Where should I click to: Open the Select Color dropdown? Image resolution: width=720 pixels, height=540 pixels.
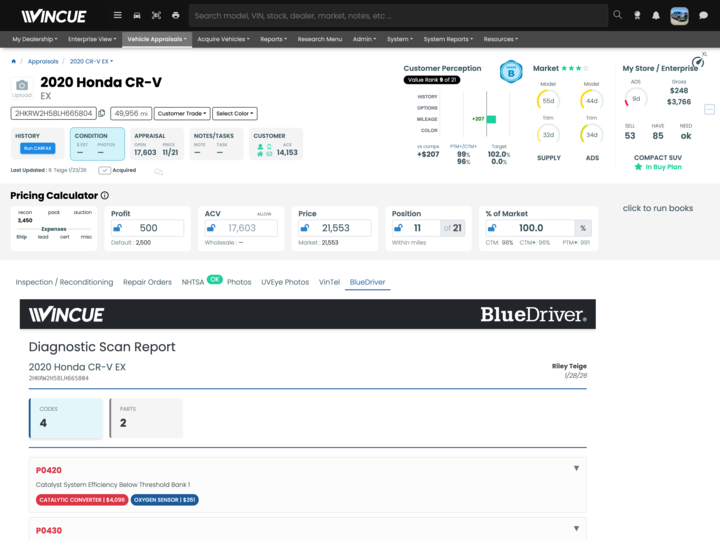coord(235,114)
